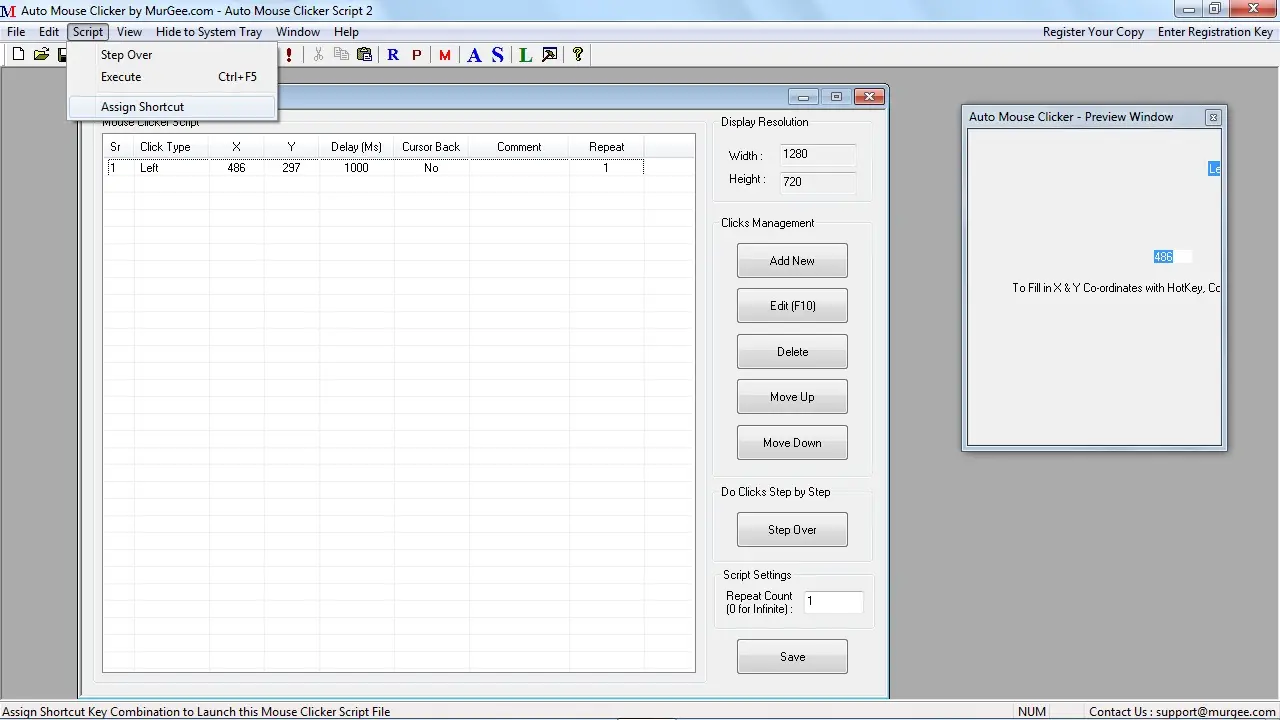Click the red M toolbar icon
This screenshot has width=1280, height=720.
pos(445,55)
